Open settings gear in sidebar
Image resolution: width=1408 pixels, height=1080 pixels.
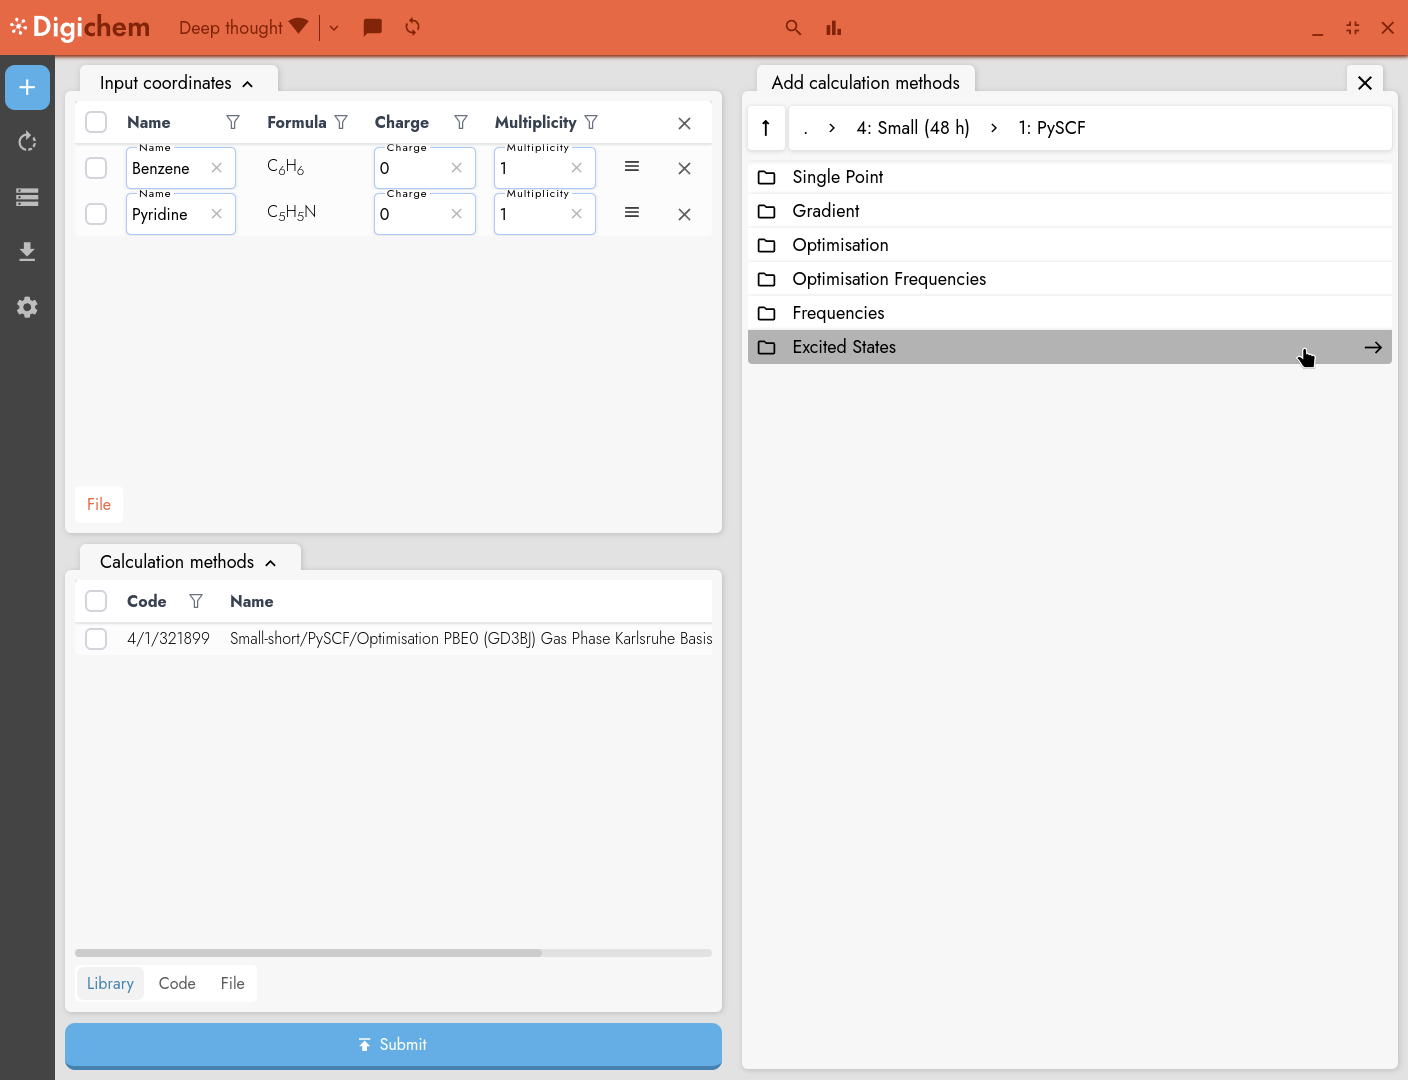27,307
